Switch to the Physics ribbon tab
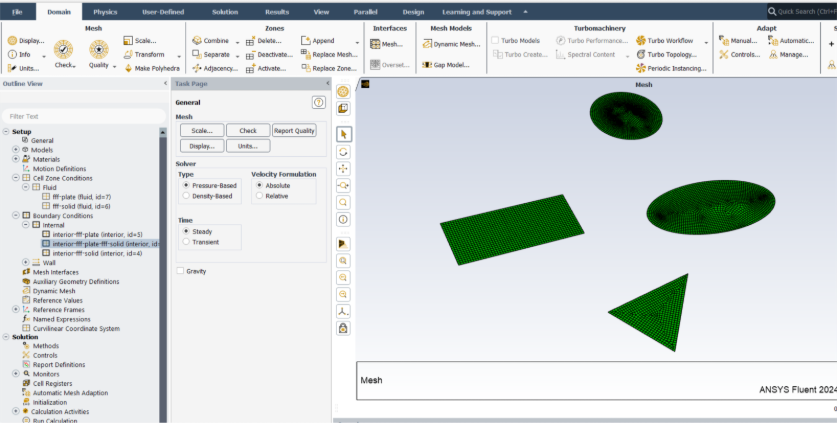Viewport: 837px width, 423px height. click(x=105, y=11)
